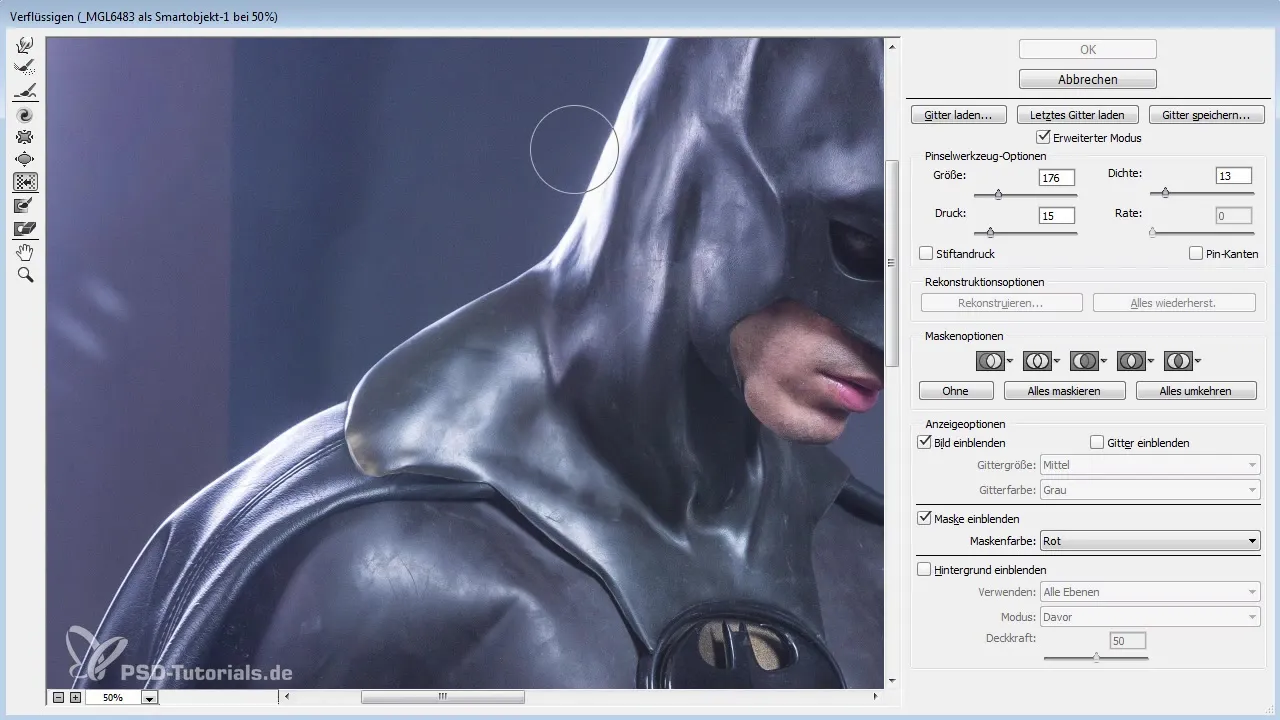Viewport: 1280px width, 720px height.
Task: Click the Replace Selection mask option icon
Action: [x=990, y=361]
